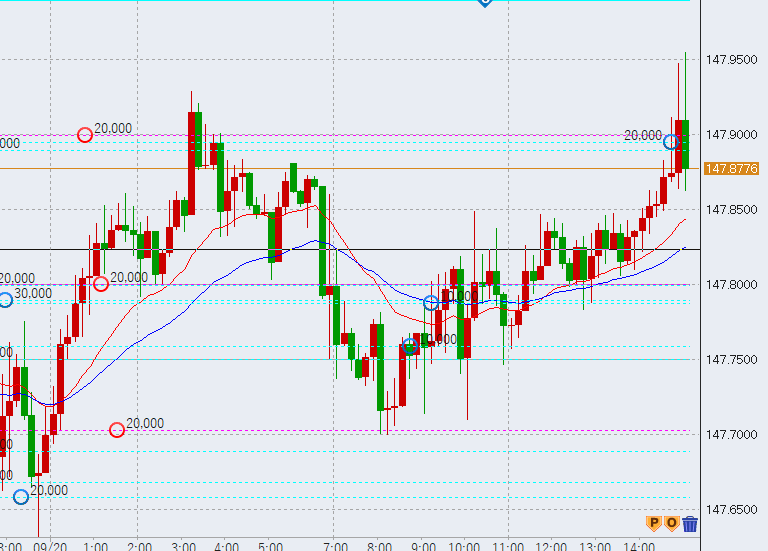Click the orange O order badge icon
The width and height of the screenshot is (768, 551).
point(672,522)
